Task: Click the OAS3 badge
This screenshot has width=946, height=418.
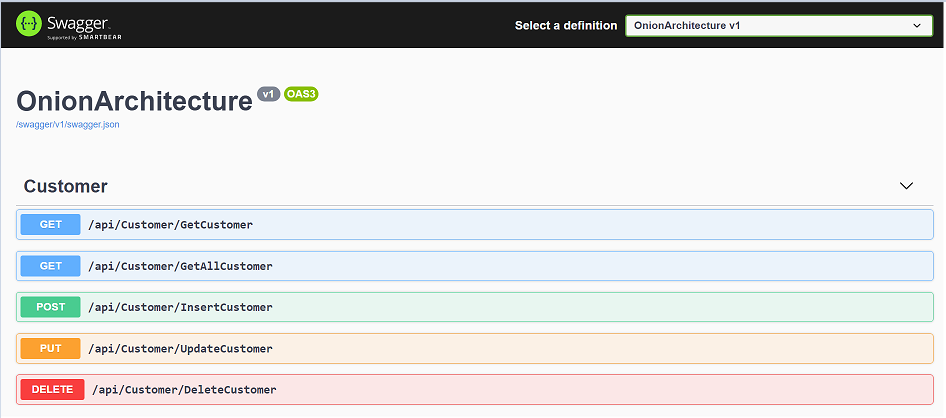Action: pos(301,94)
